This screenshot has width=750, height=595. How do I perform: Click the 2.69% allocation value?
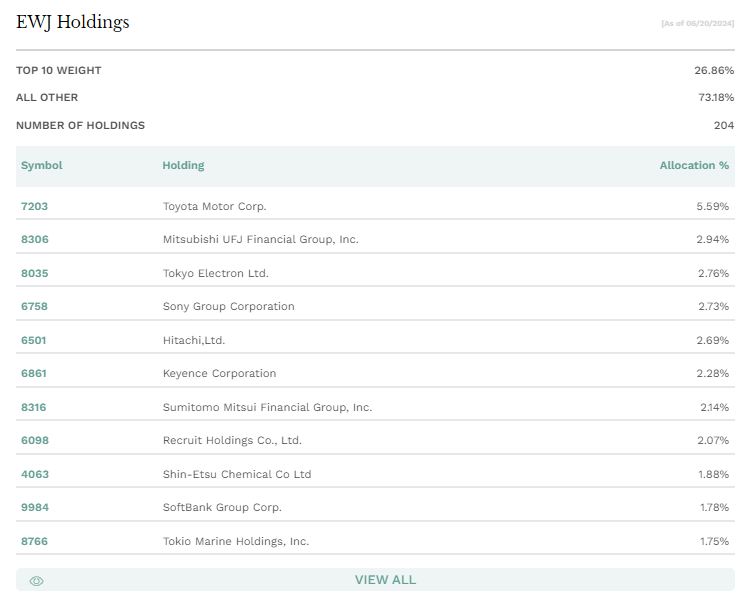[x=712, y=340]
